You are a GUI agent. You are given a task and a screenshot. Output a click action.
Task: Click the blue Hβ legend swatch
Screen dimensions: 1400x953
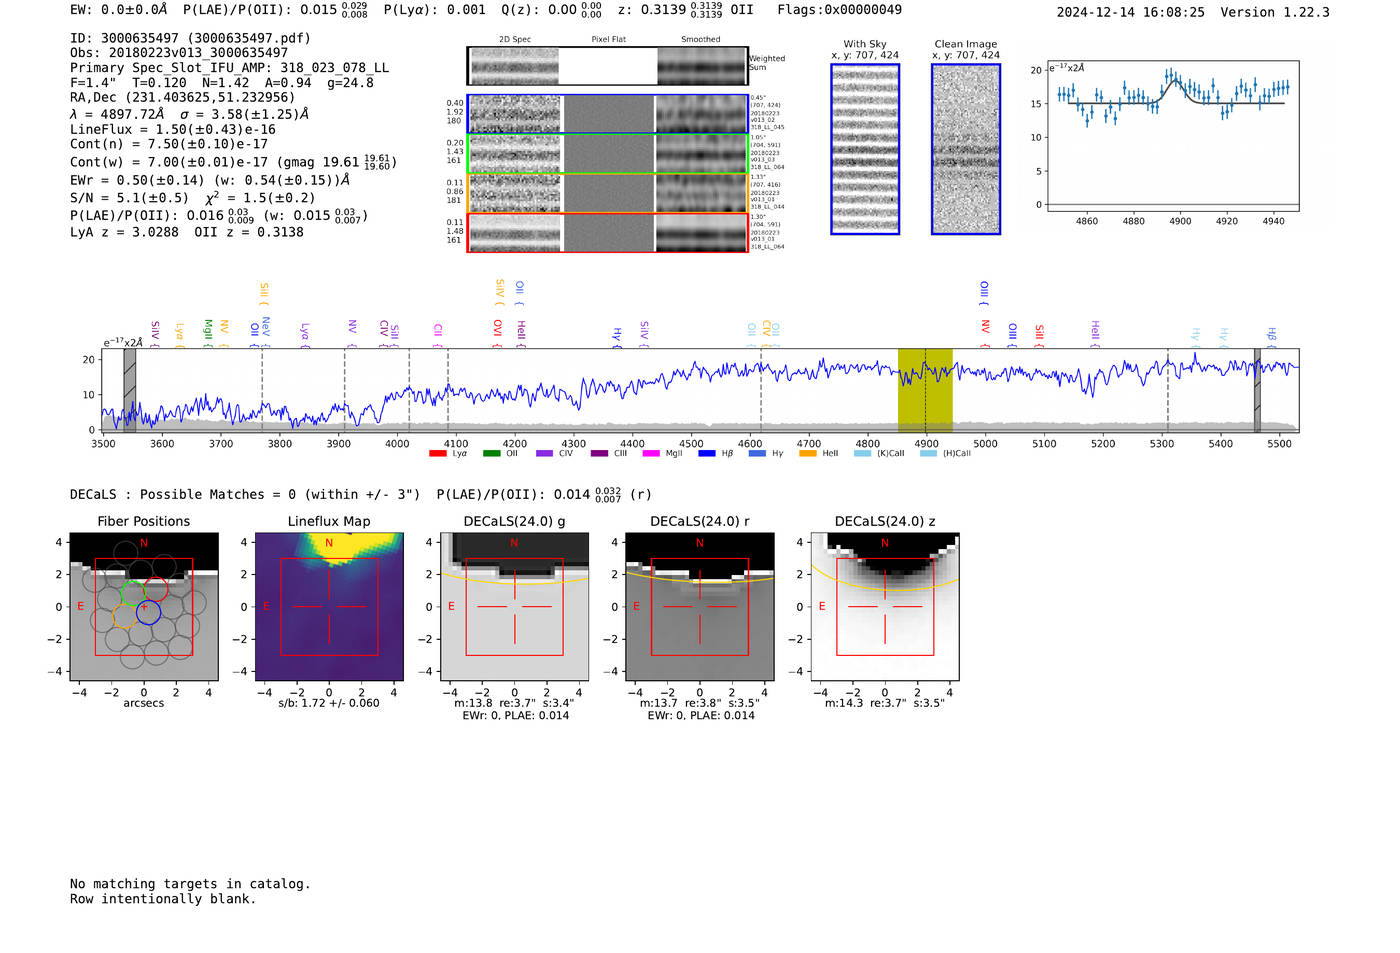(707, 453)
